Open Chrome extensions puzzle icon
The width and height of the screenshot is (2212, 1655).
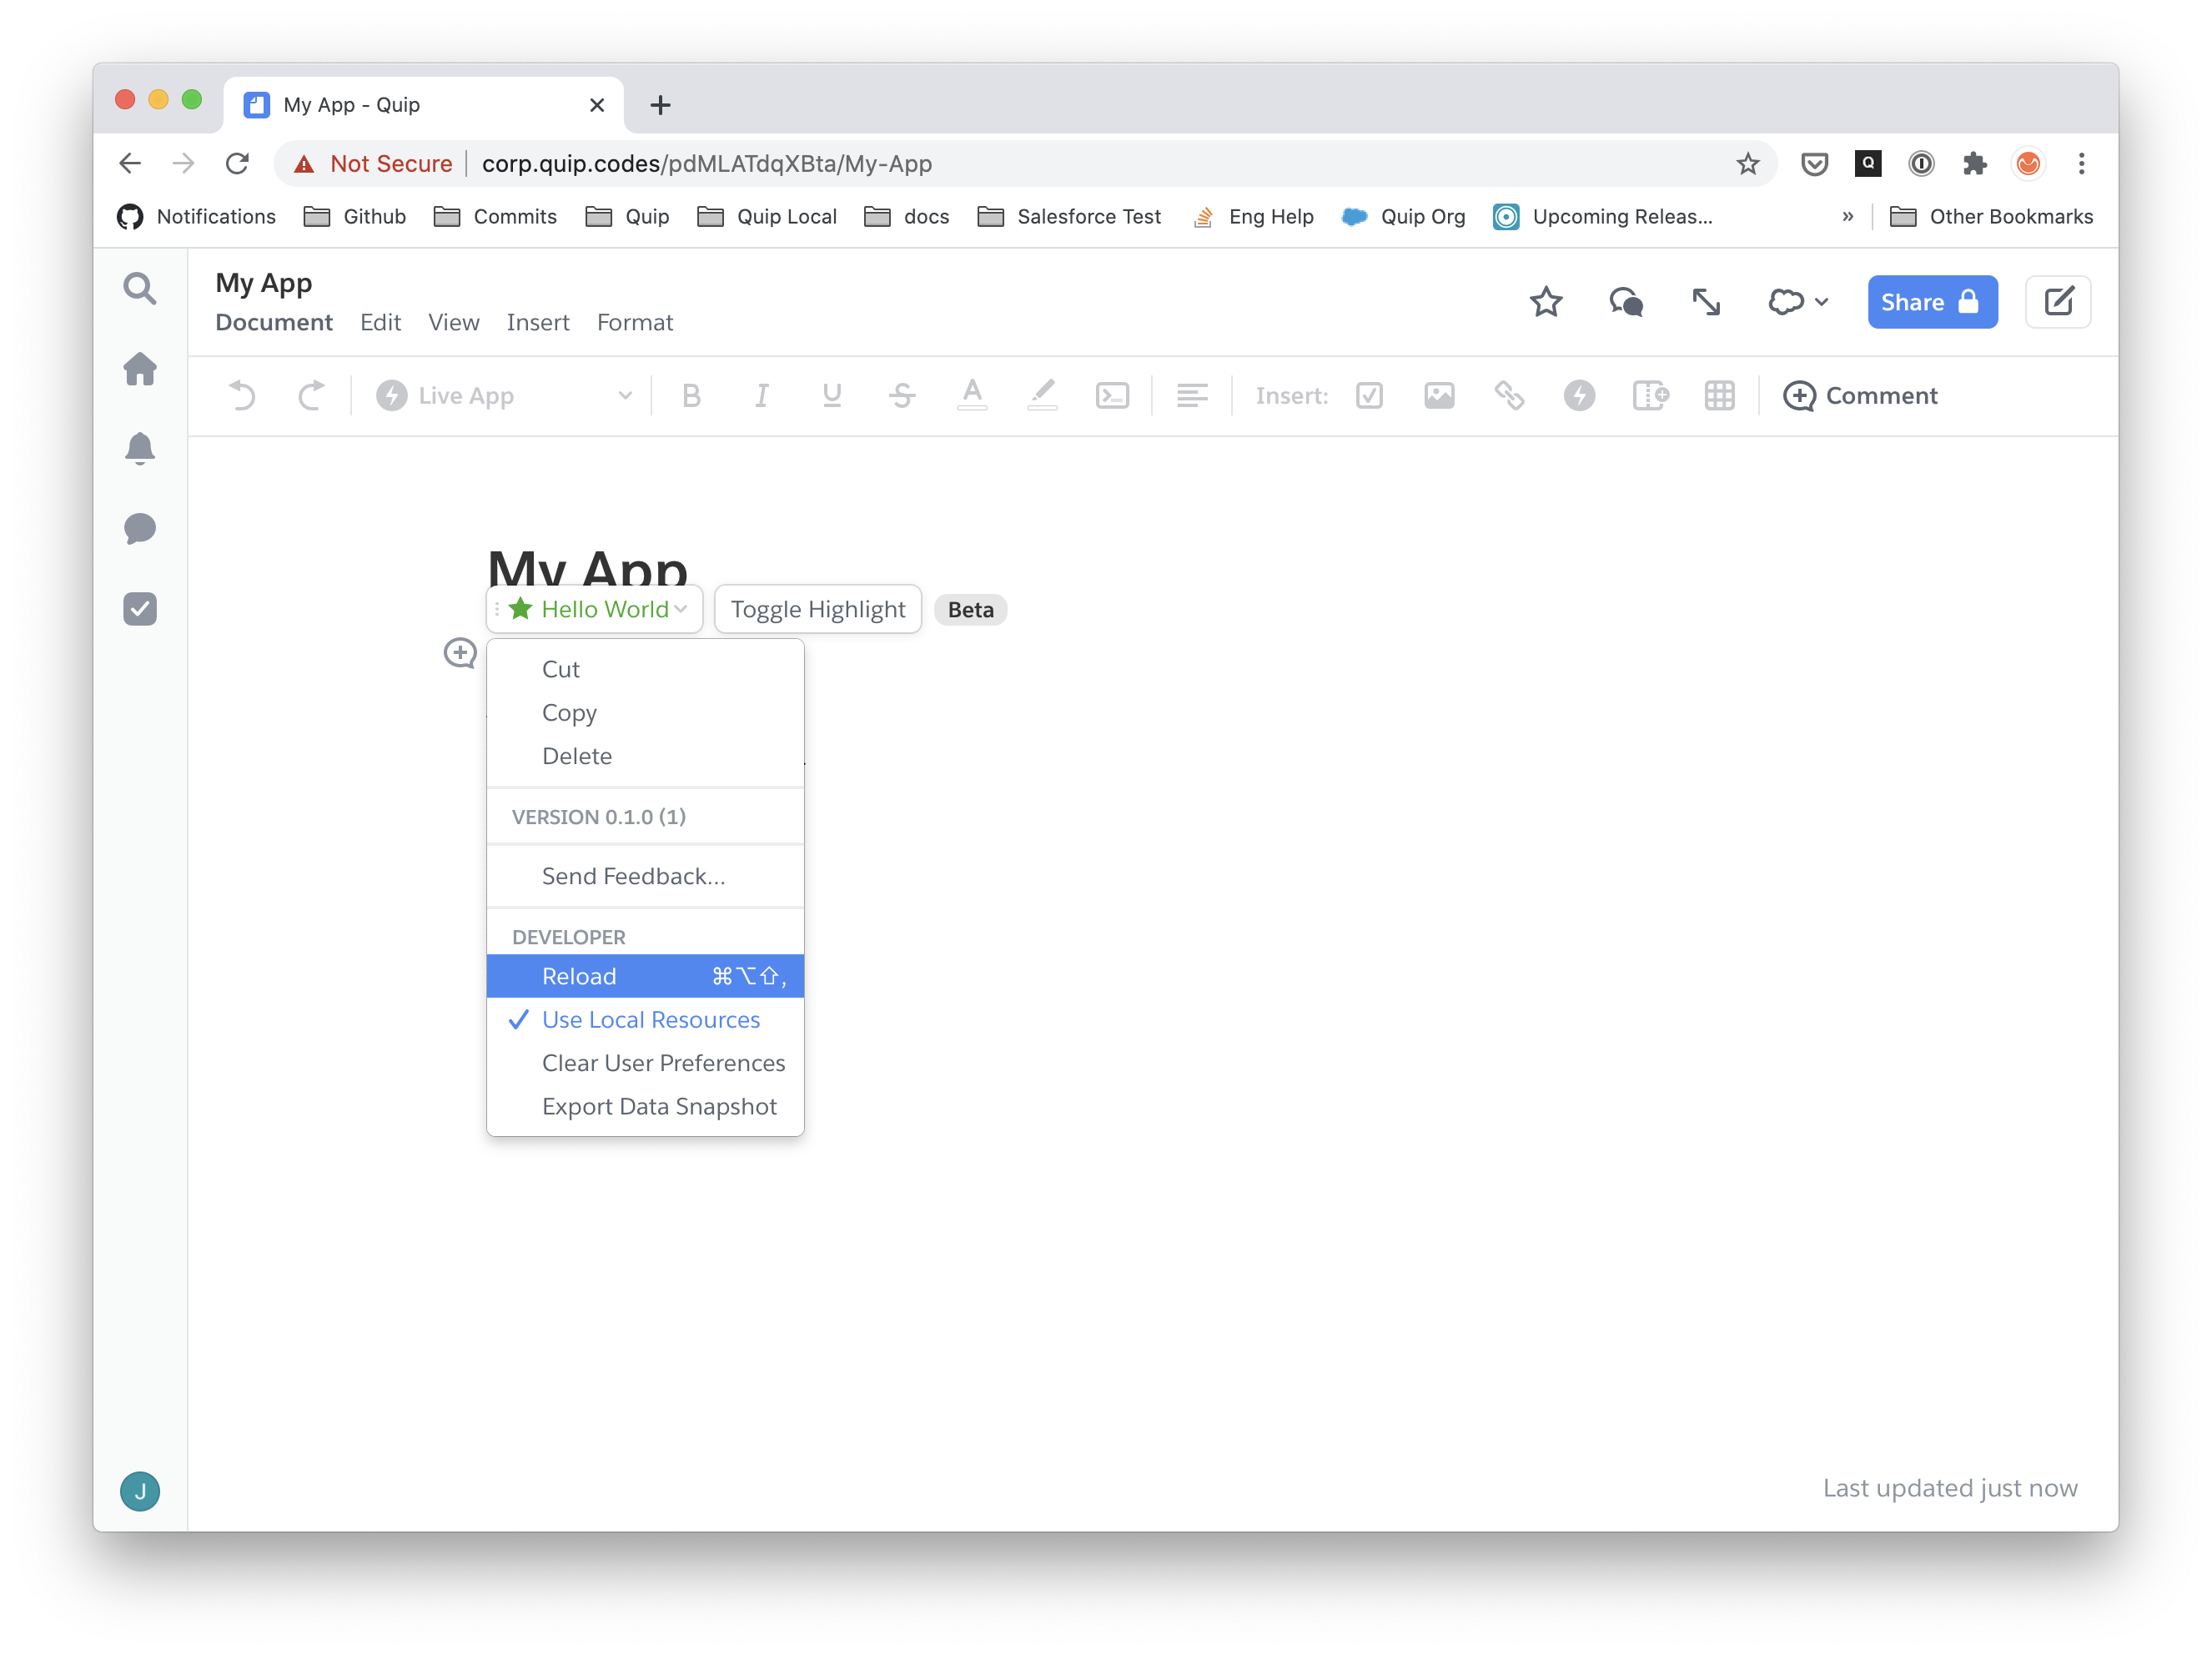pos(1974,164)
